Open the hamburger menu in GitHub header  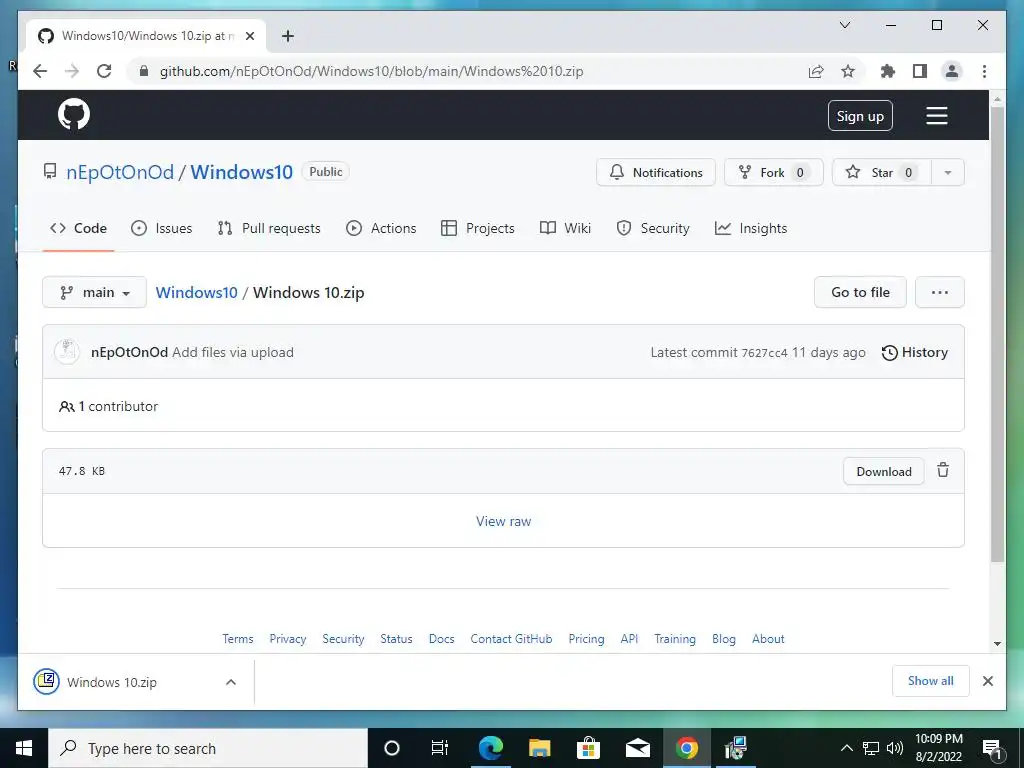[x=936, y=116]
